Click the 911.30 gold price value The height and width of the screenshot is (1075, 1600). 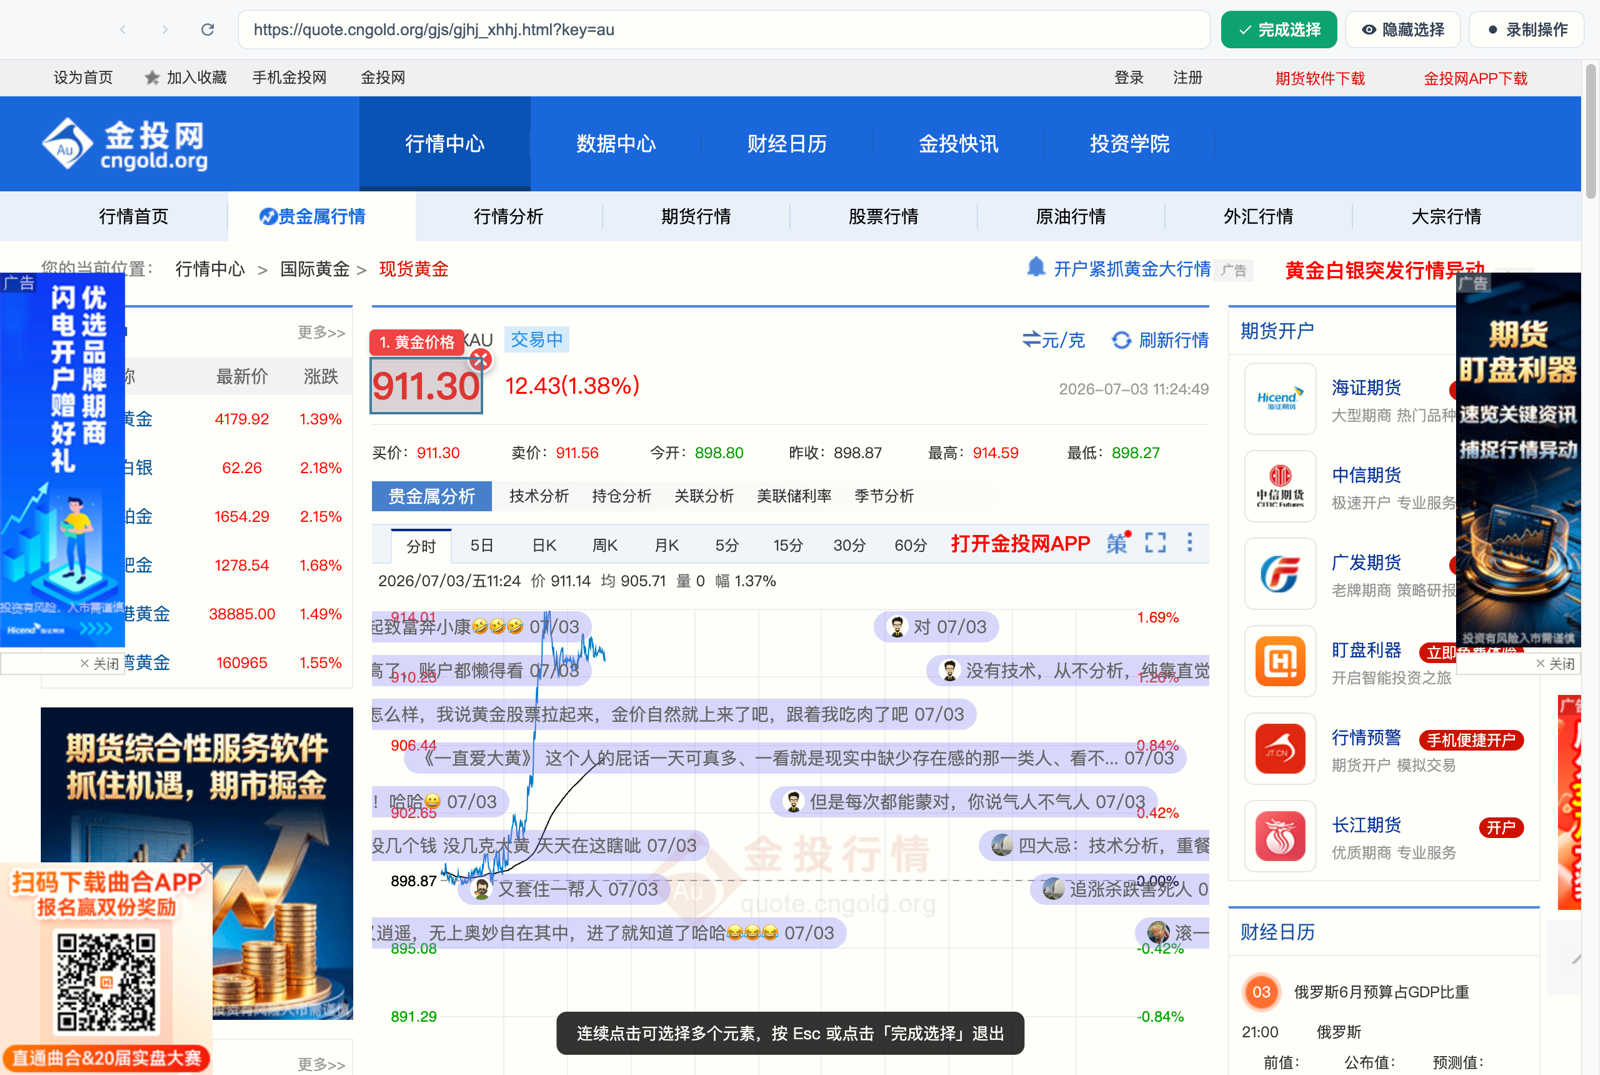pyautogui.click(x=427, y=385)
